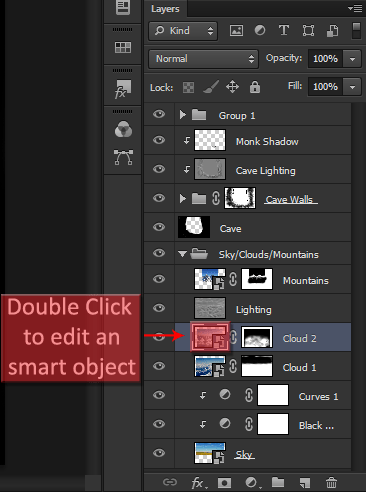The width and height of the screenshot is (366, 492).
Task: Open the Kind filter dropdown
Action: 183,31
